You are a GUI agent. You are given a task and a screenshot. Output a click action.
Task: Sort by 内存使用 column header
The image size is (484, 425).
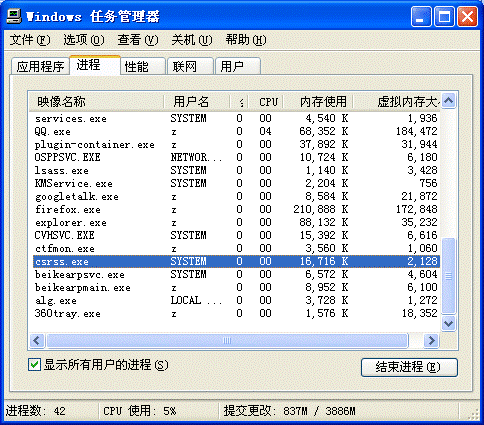pos(318,101)
